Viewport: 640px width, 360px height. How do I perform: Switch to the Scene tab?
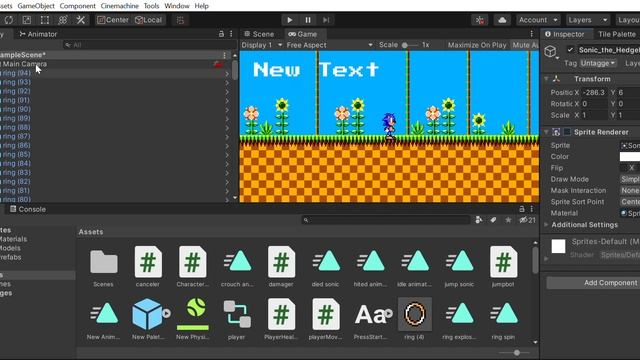click(259, 34)
